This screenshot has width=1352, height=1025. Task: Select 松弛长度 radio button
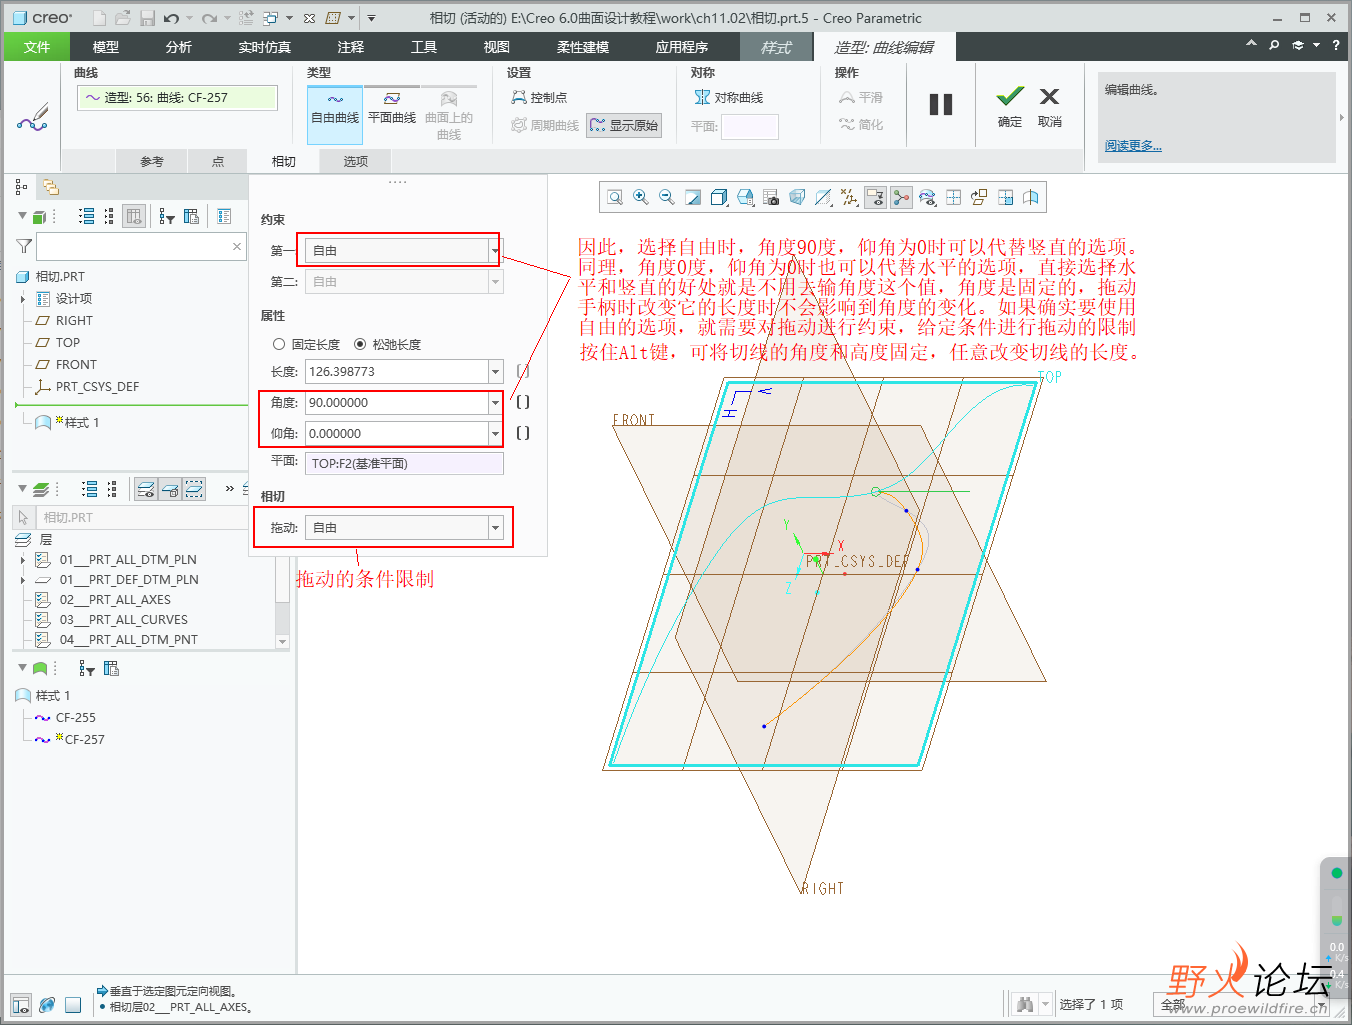(360, 344)
